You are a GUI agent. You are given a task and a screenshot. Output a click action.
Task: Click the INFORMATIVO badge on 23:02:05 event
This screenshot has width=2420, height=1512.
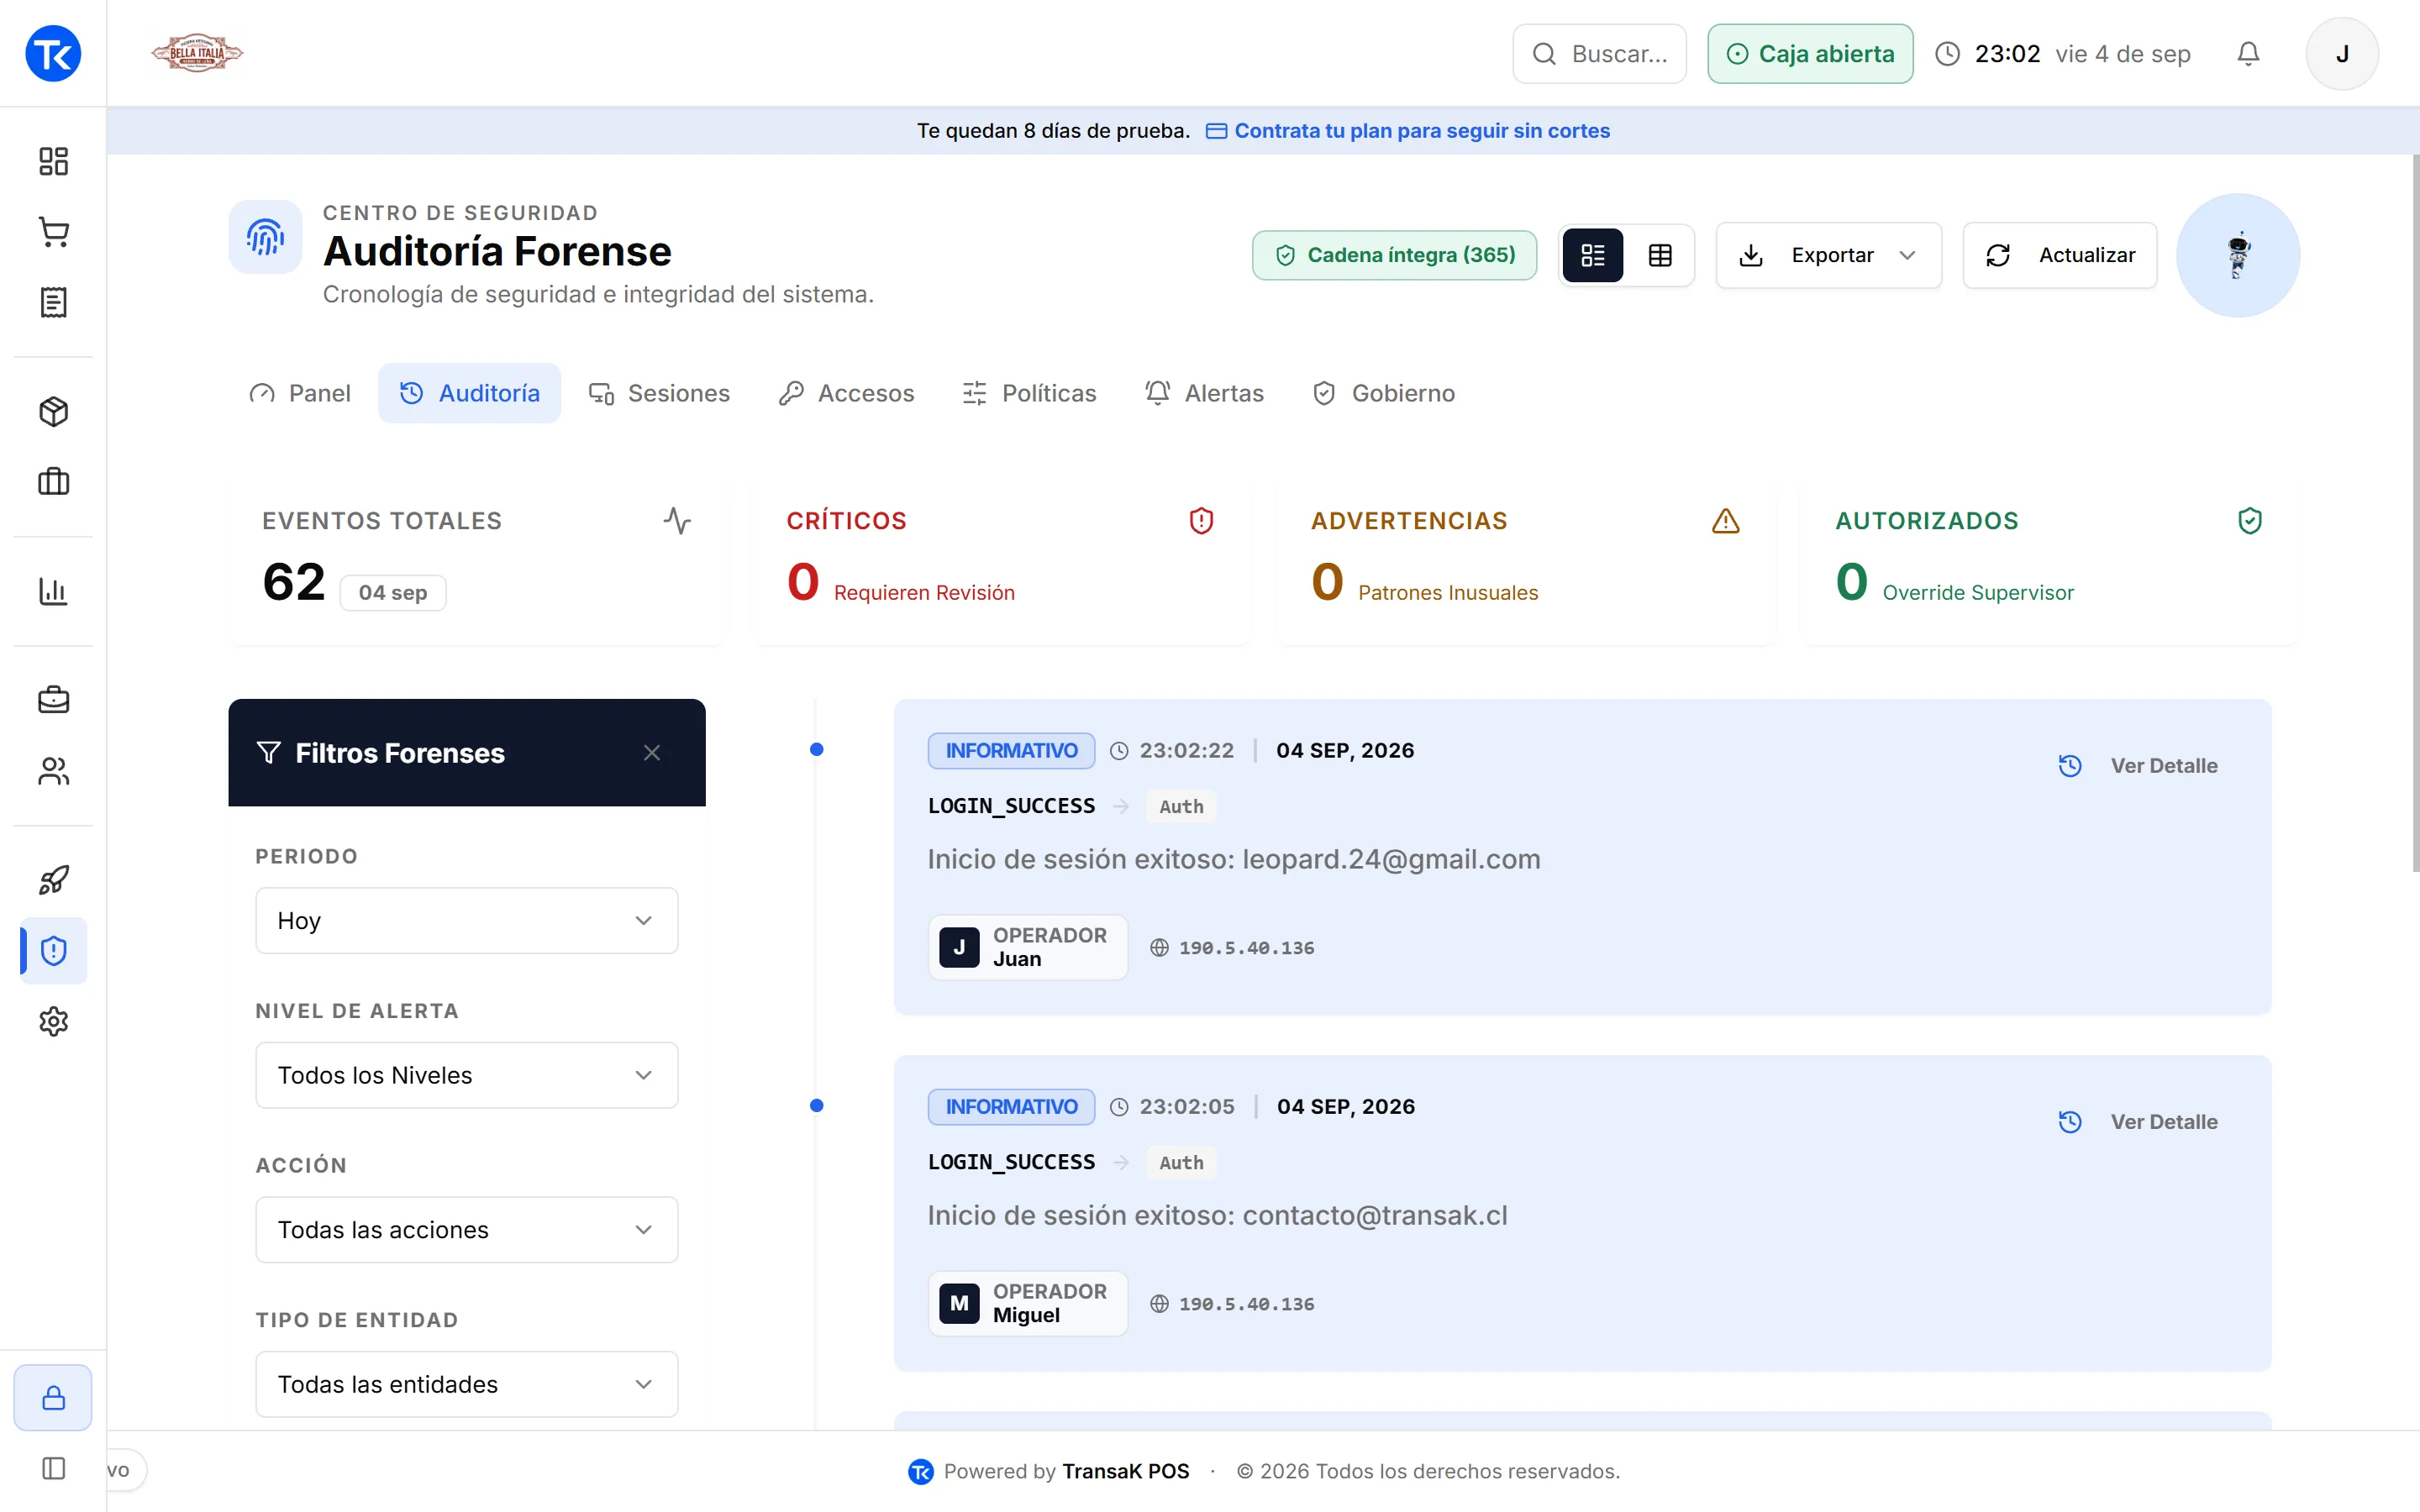tap(1011, 1106)
